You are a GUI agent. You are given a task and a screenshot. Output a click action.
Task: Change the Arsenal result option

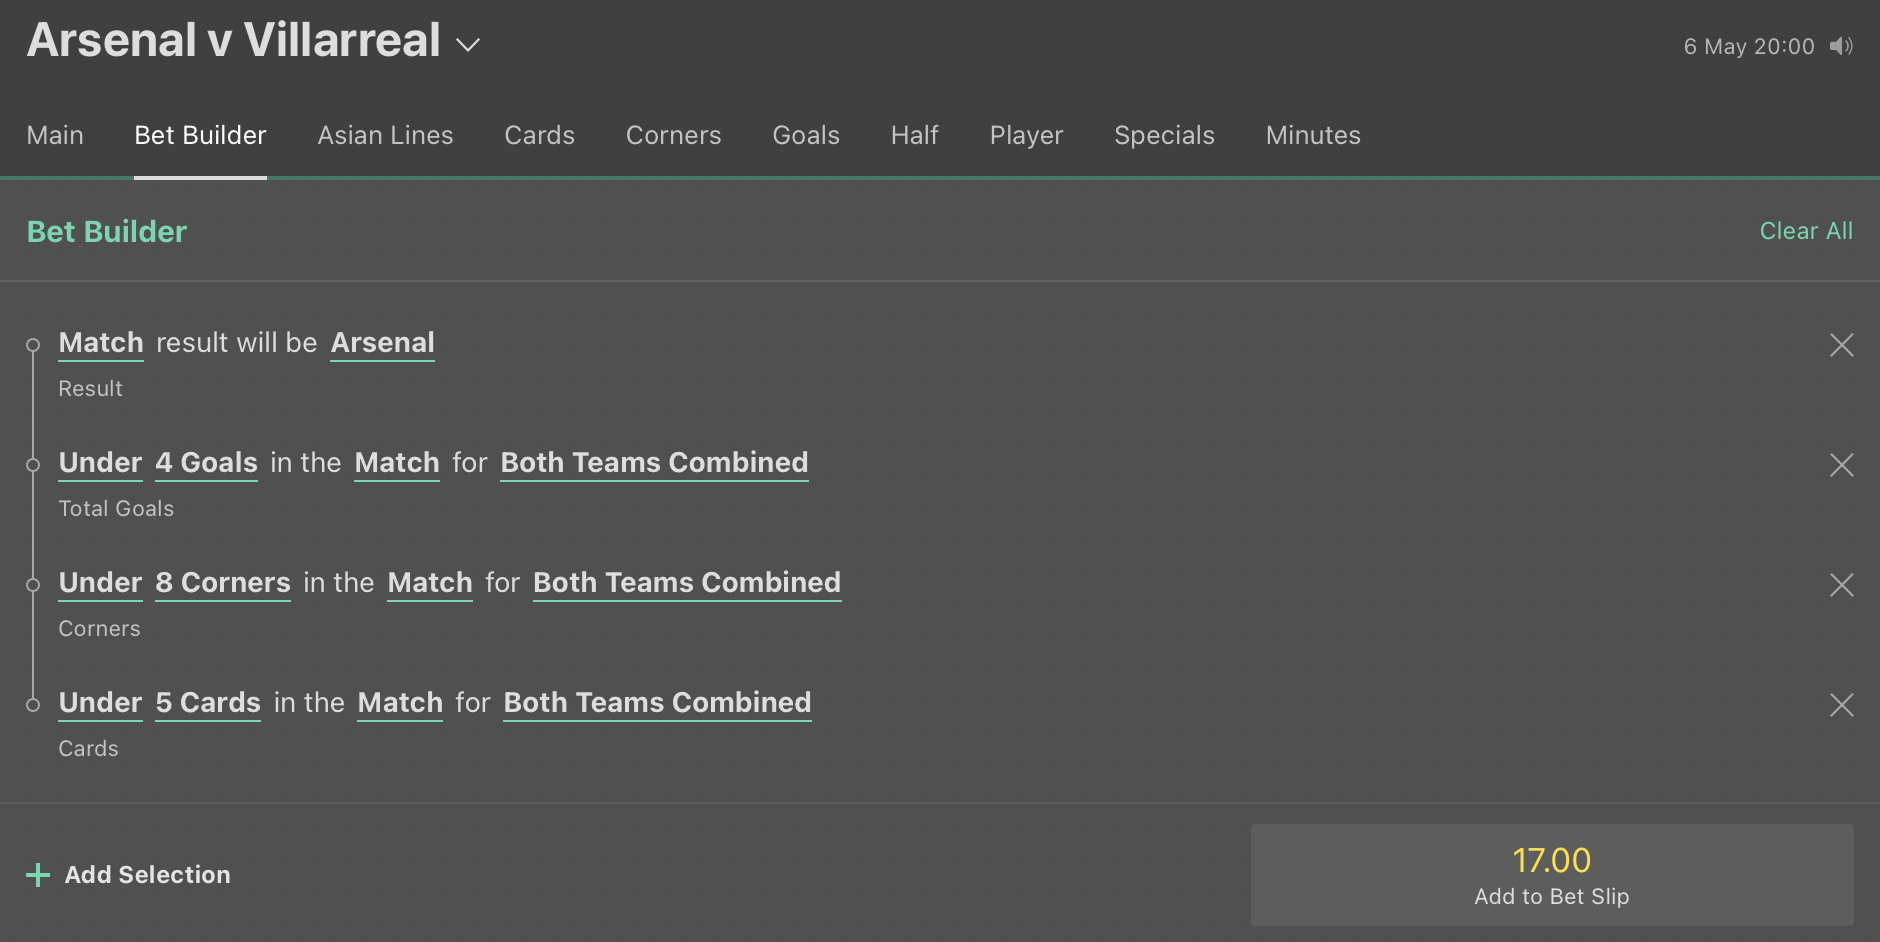tap(382, 343)
